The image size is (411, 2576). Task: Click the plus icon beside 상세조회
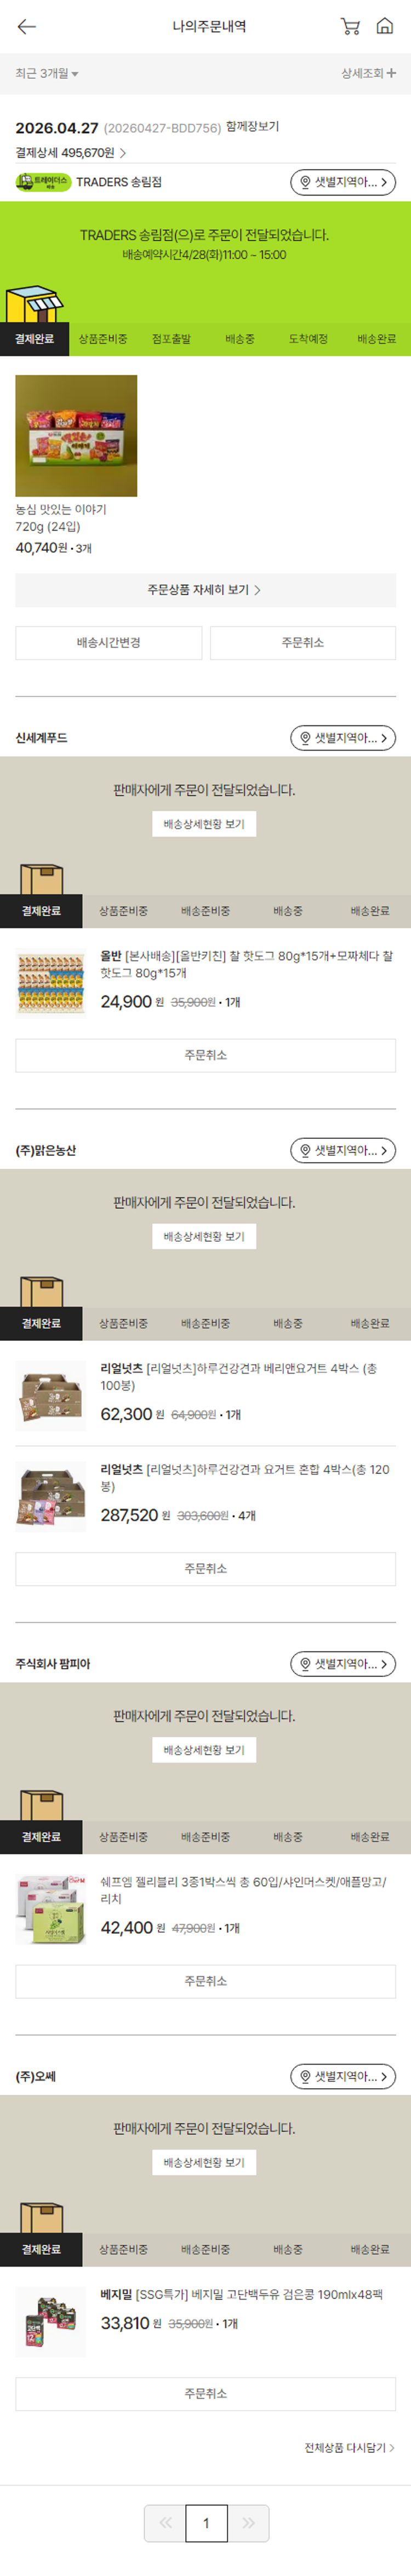391,73
